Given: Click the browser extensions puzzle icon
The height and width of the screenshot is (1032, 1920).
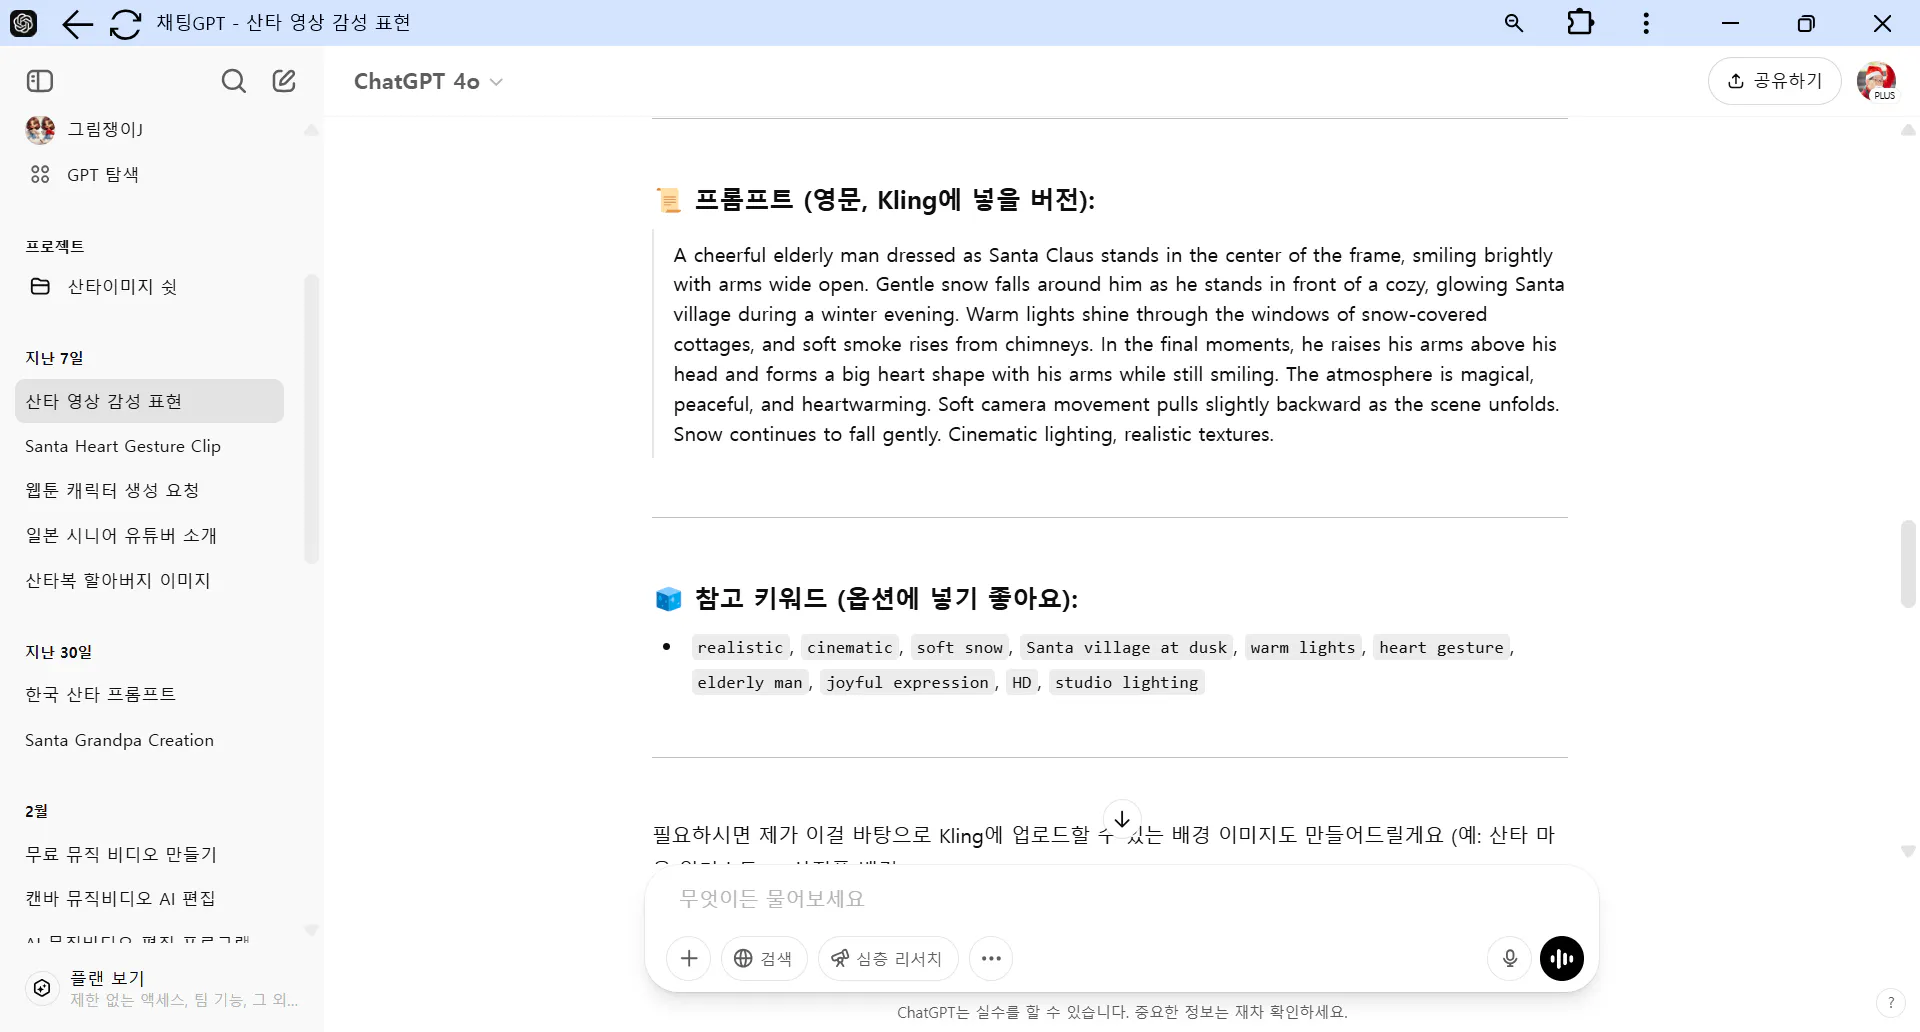Looking at the screenshot, I should (1580, 22).
